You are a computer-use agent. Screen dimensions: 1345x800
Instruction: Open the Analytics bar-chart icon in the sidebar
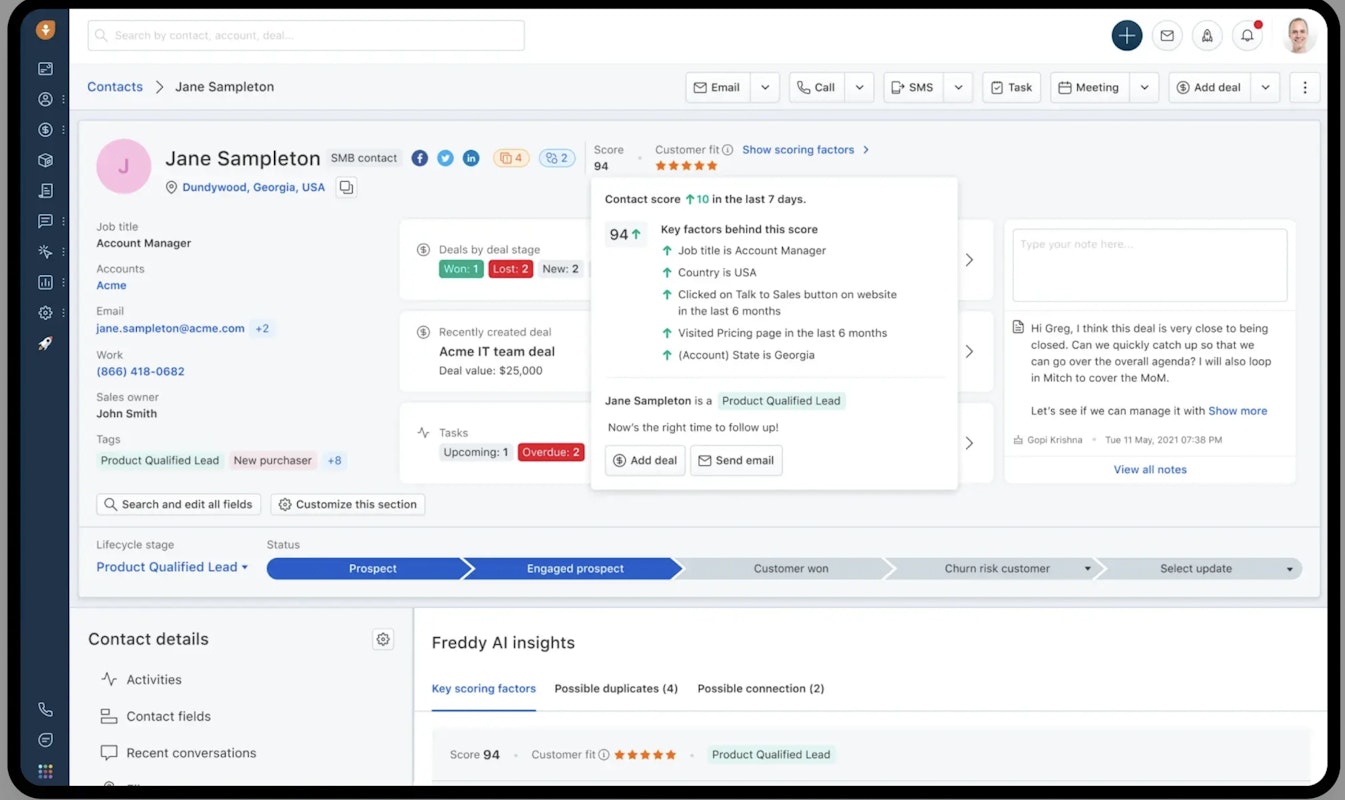(x=44, y=282)
